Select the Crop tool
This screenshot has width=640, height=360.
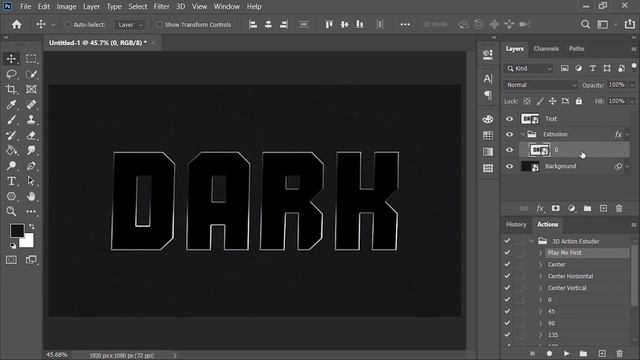point(11,89)
